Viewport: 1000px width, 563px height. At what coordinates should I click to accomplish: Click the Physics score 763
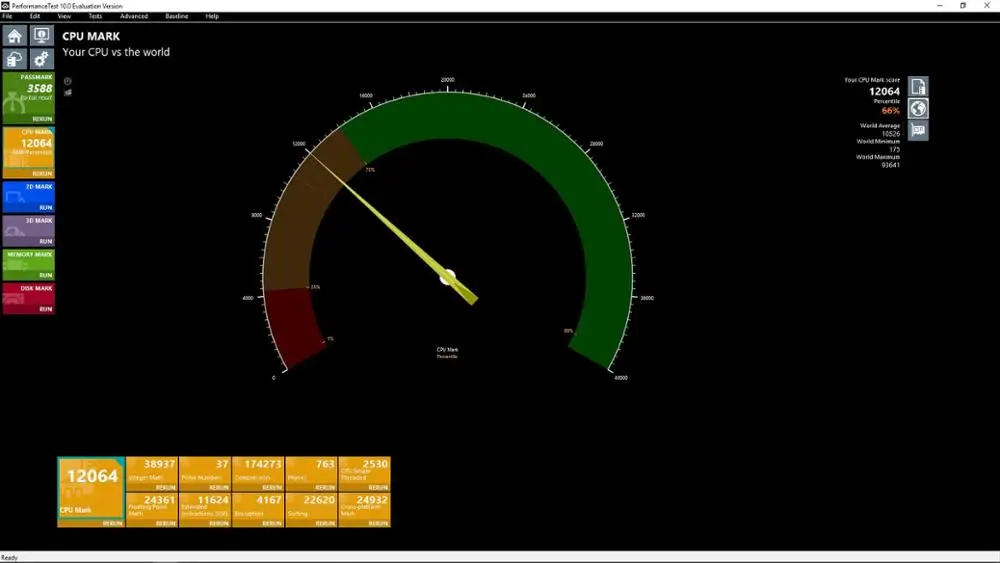(325, 464)
